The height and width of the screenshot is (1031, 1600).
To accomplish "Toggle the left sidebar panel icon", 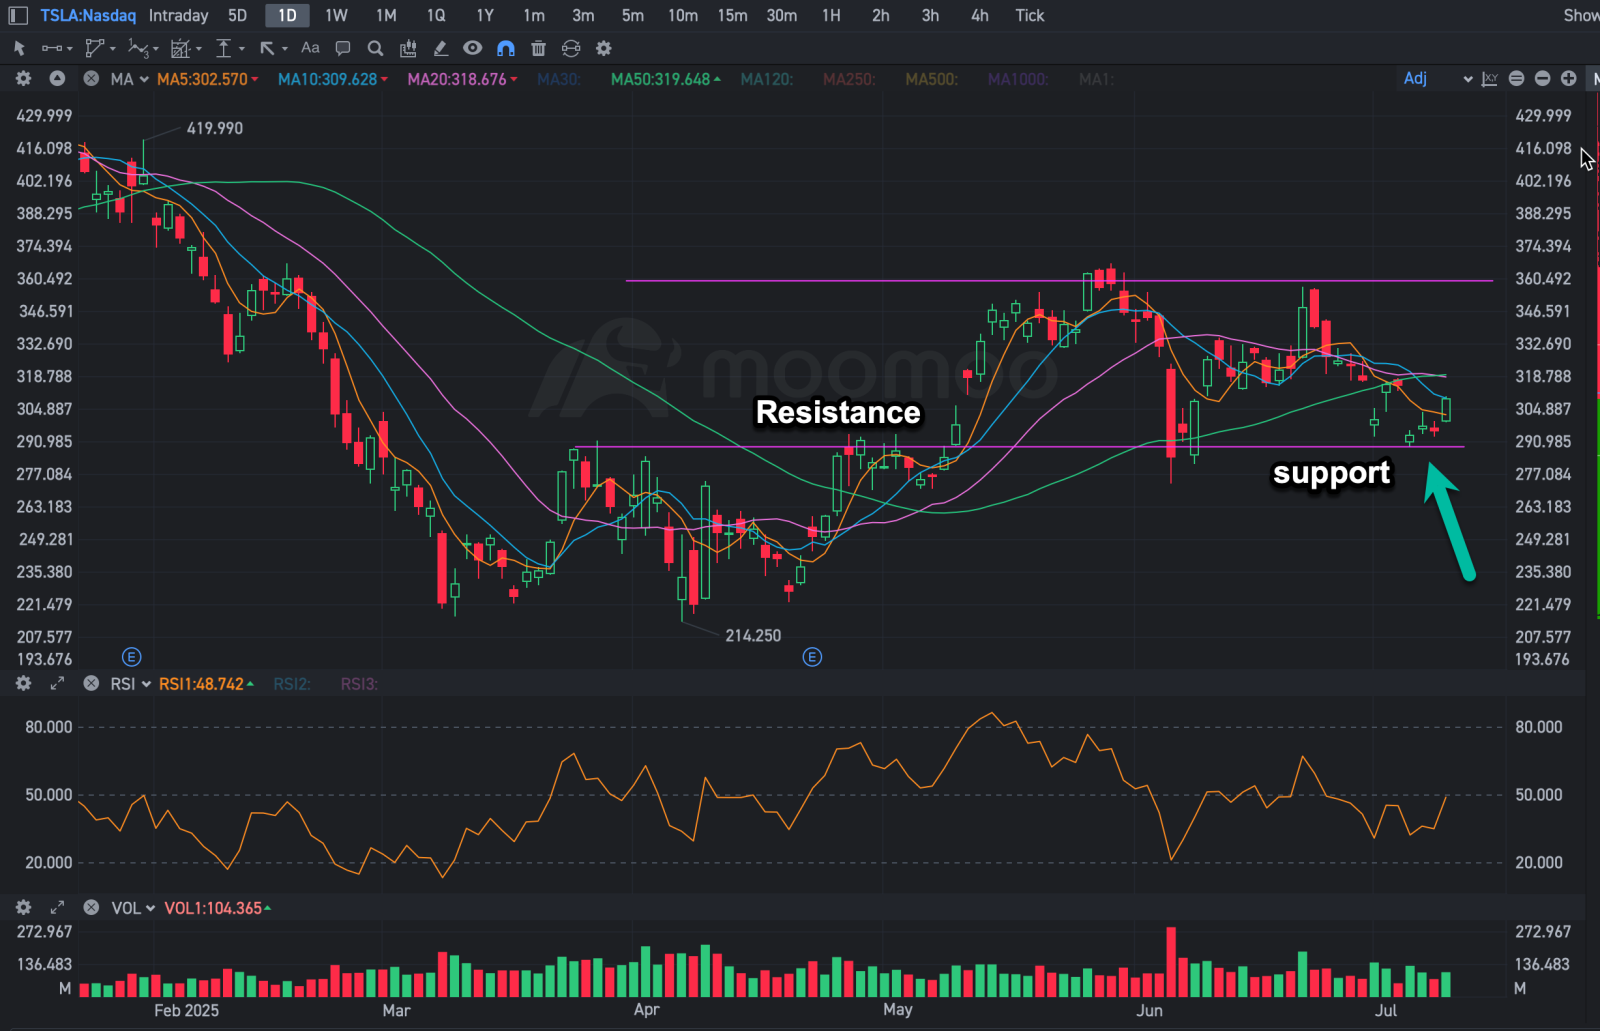I will (18, 15).
